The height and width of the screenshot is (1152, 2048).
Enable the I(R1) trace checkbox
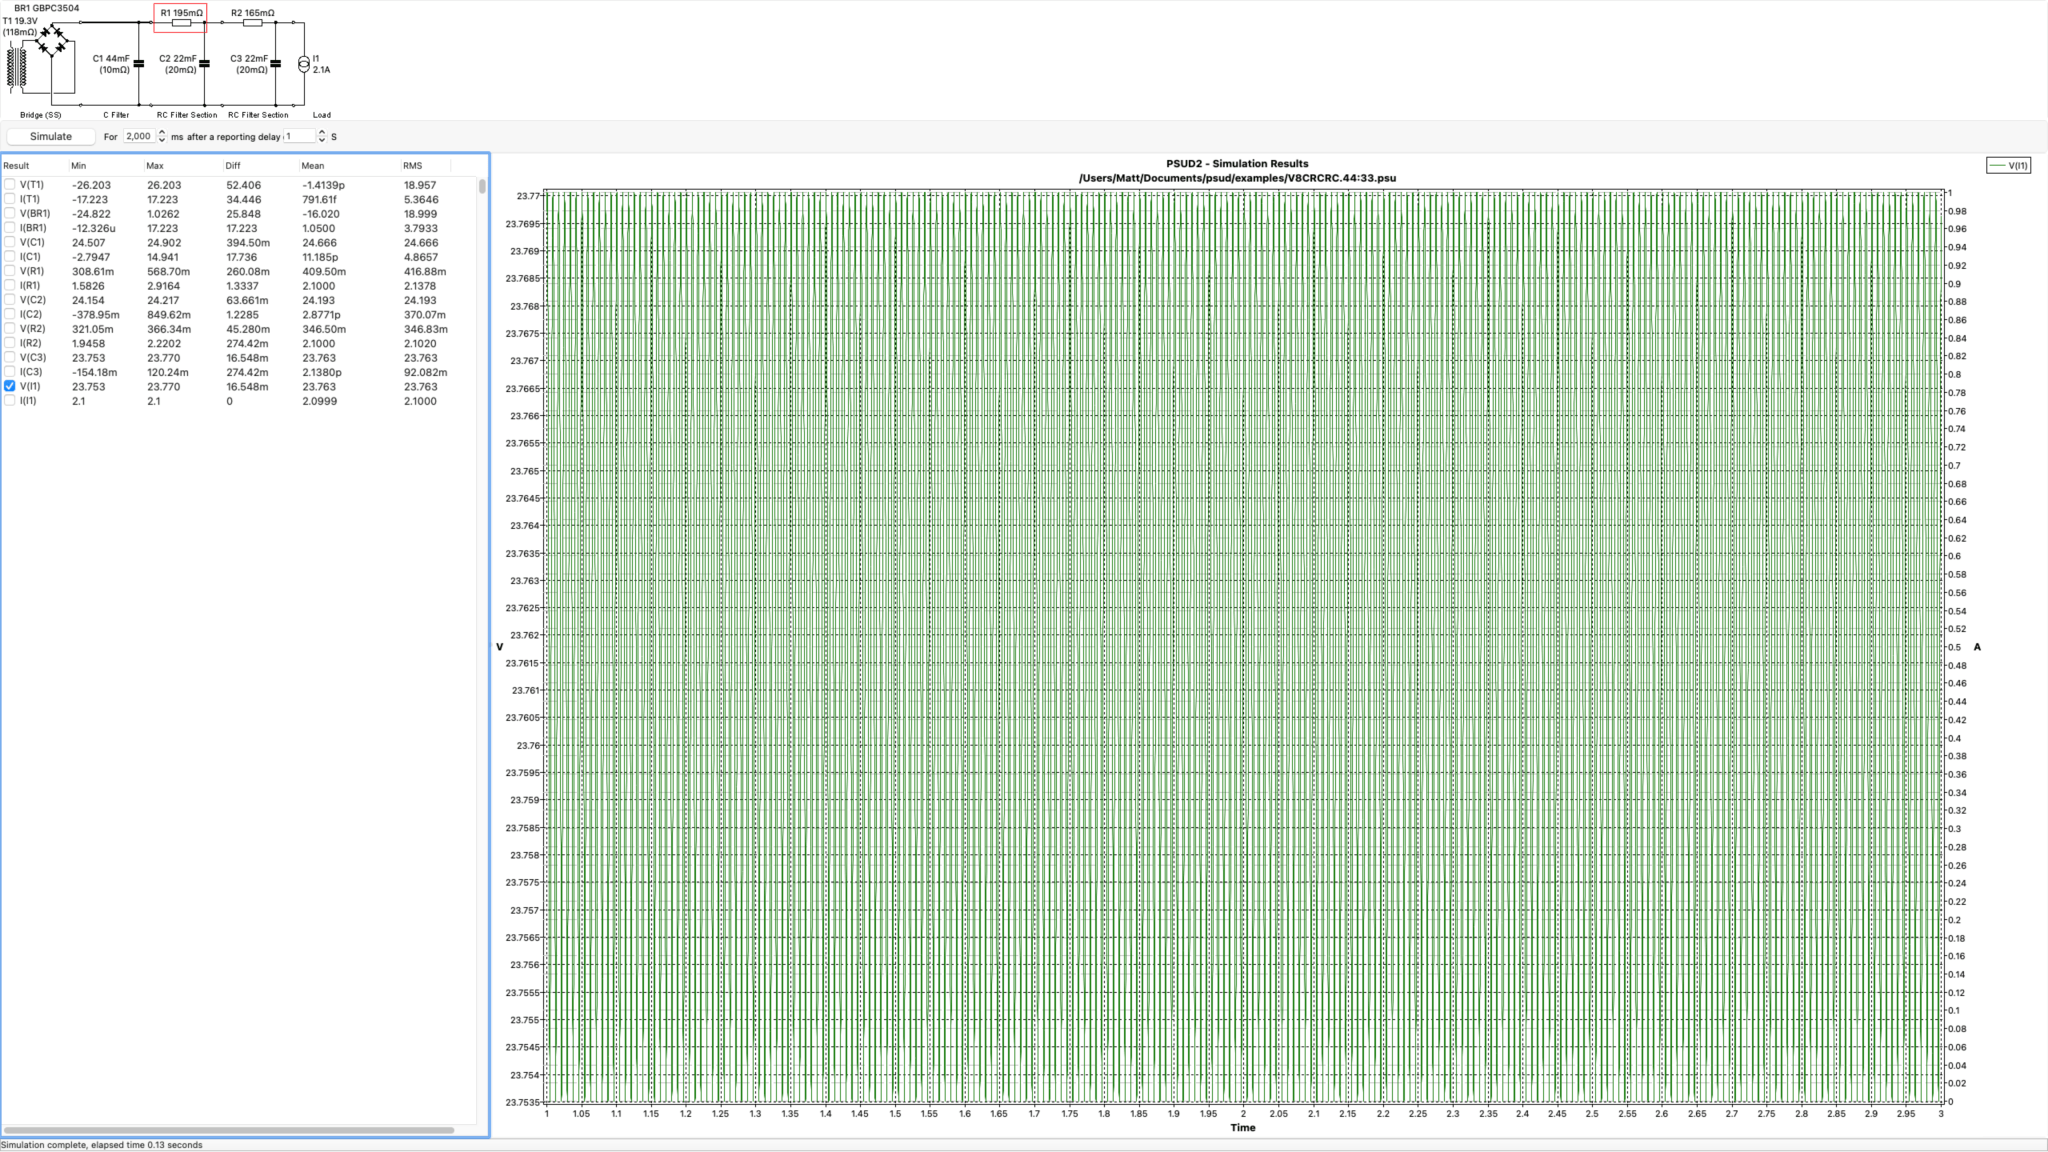tap(10, 286)
